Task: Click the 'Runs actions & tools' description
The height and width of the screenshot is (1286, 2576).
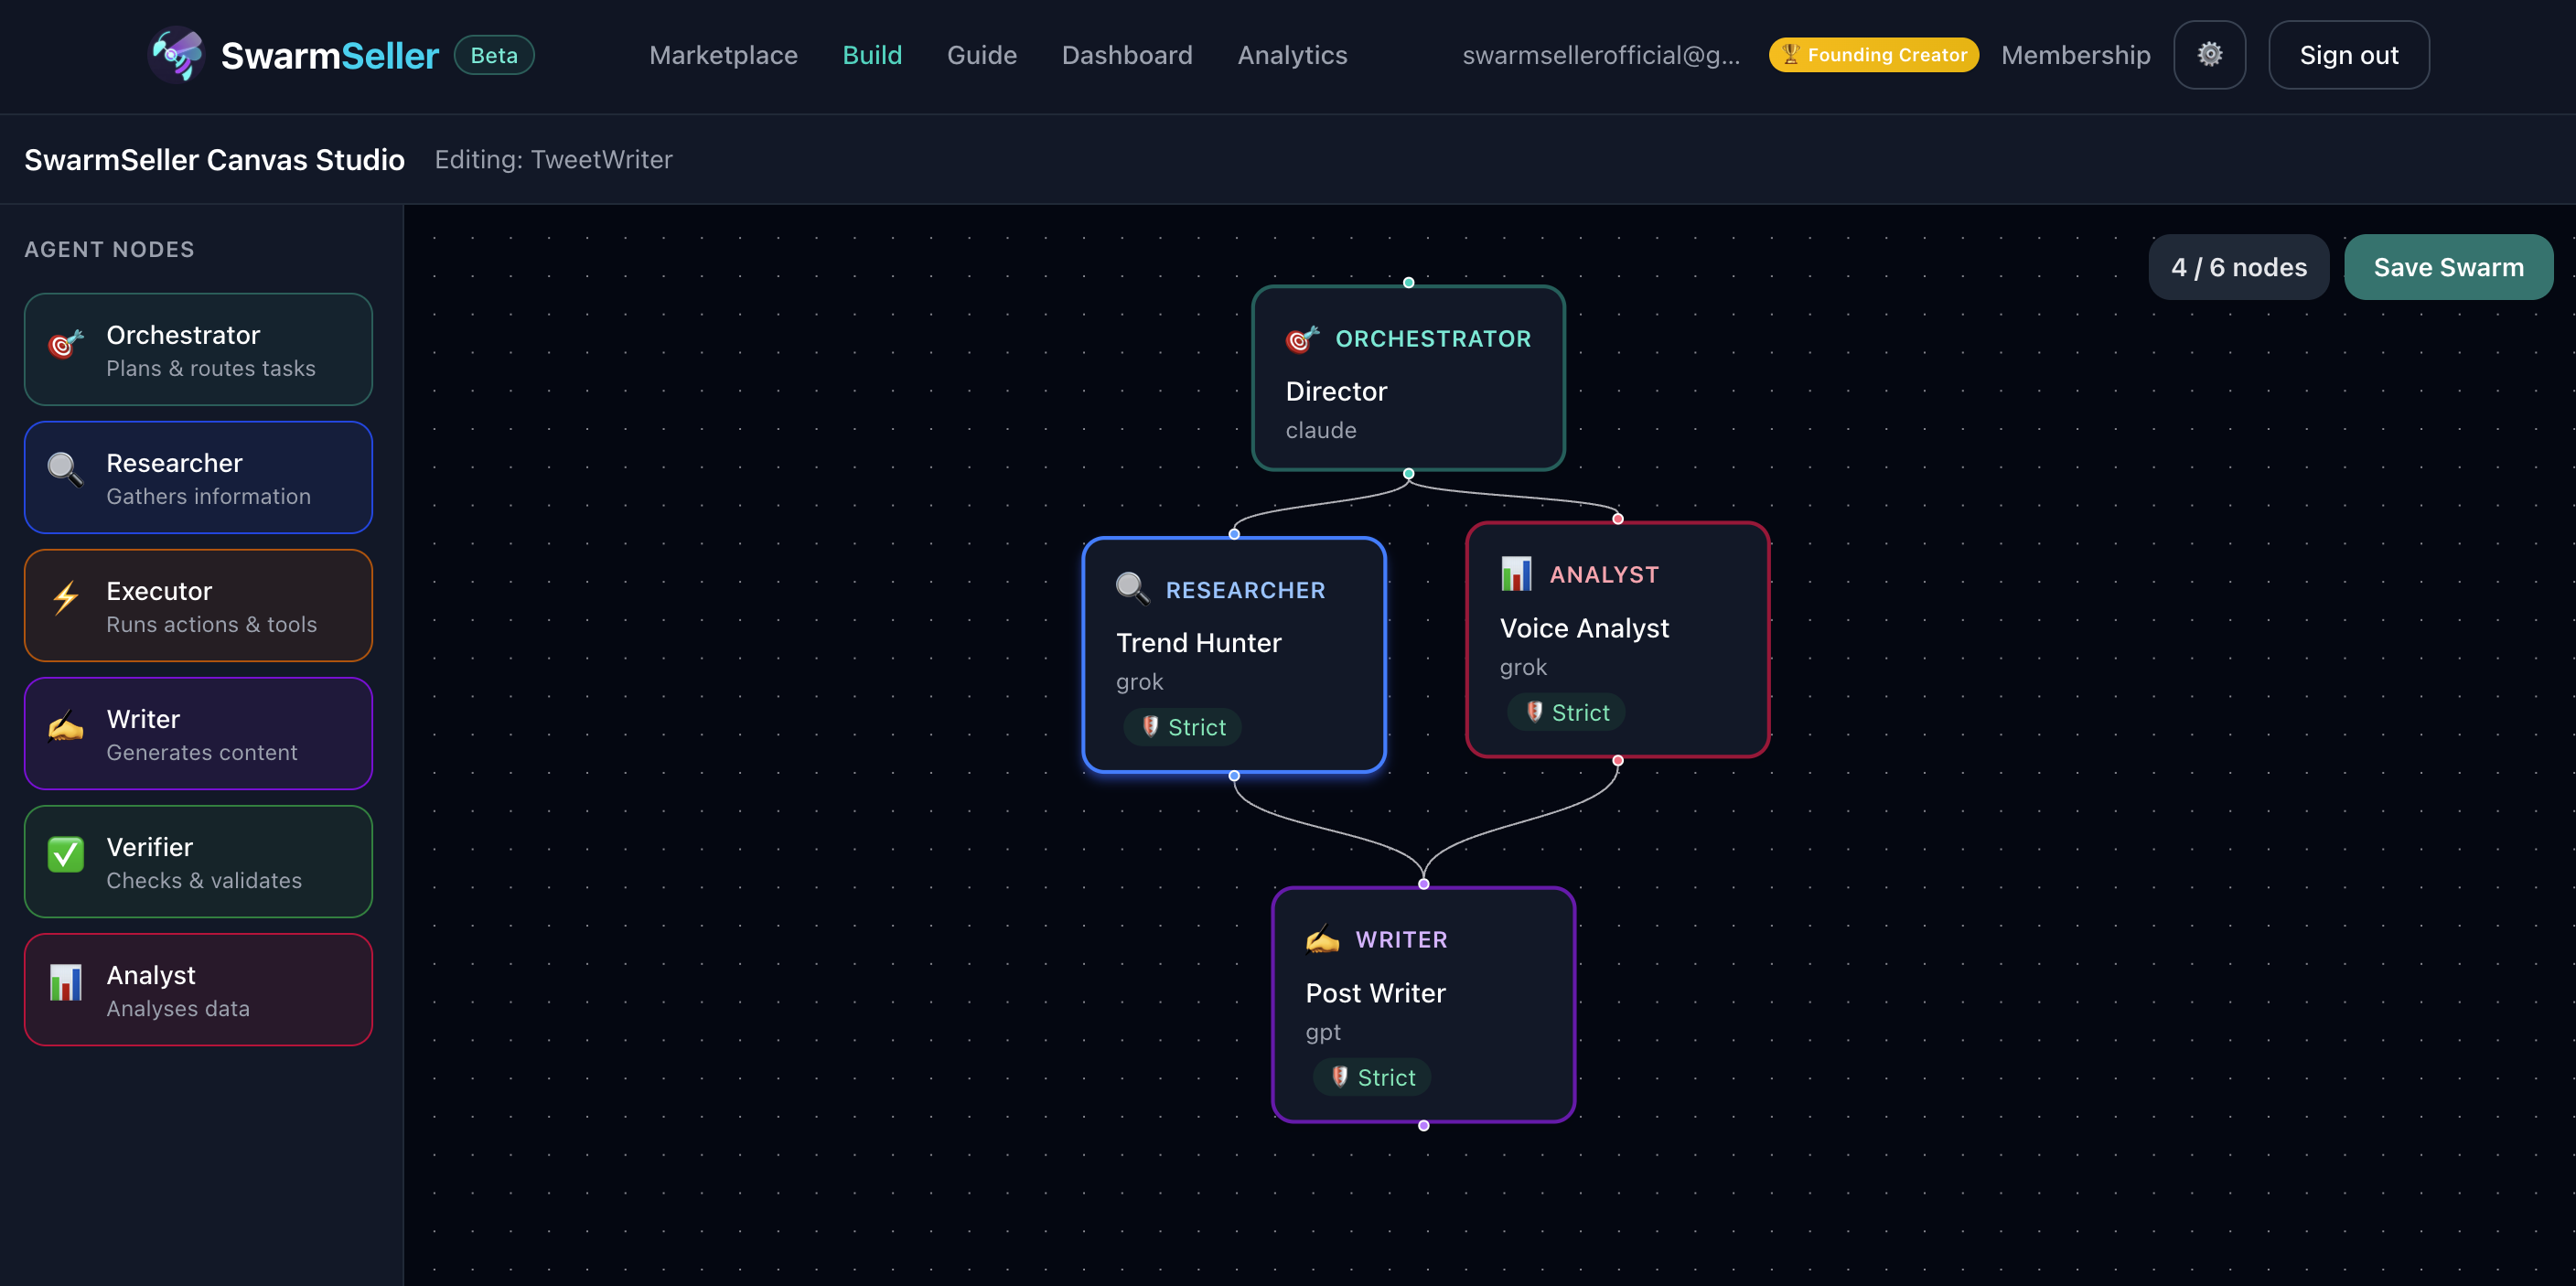Action: click(212, 624)
